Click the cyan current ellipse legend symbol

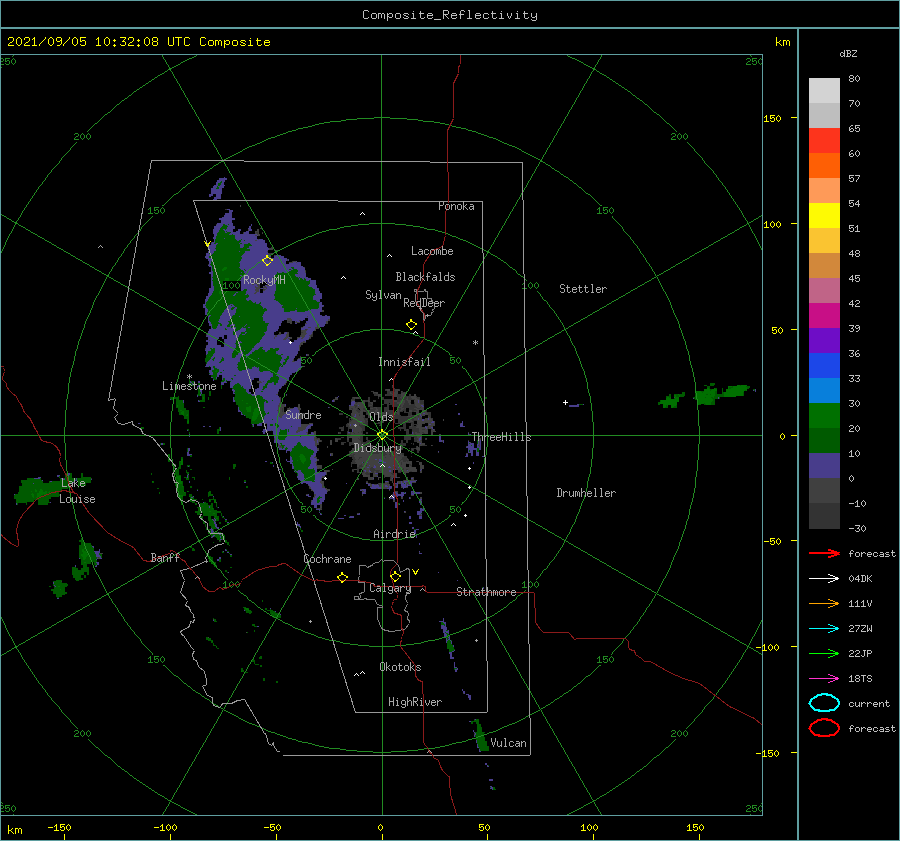pos(824,703)
